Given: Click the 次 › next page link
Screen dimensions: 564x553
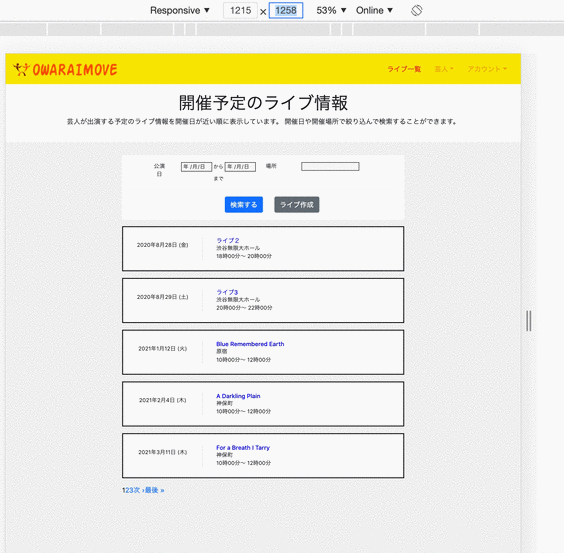Looking at the screenshot, I should click(x=138, y=490).
